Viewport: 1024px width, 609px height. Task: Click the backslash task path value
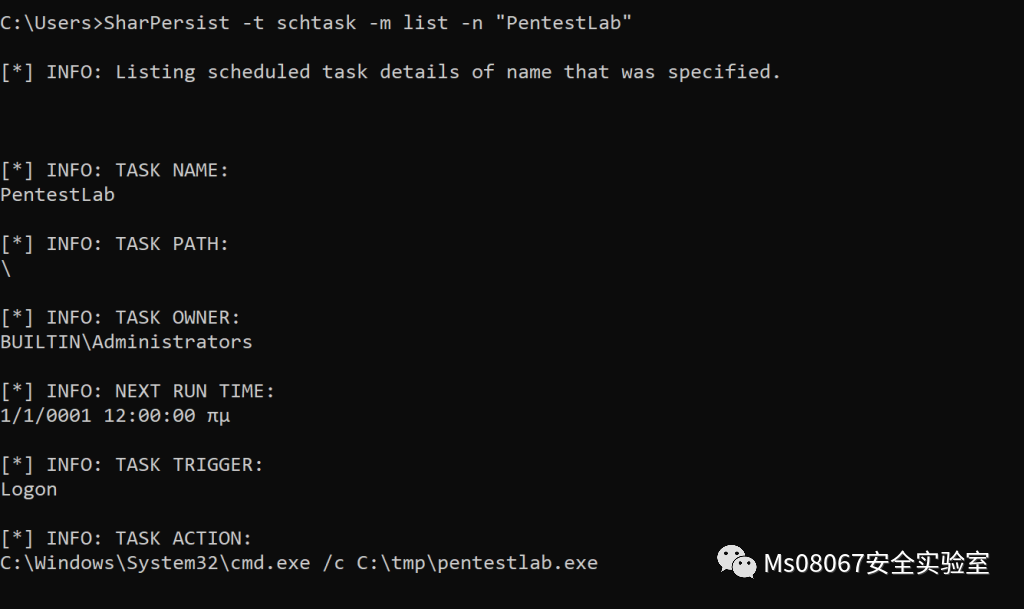[6, 268]
